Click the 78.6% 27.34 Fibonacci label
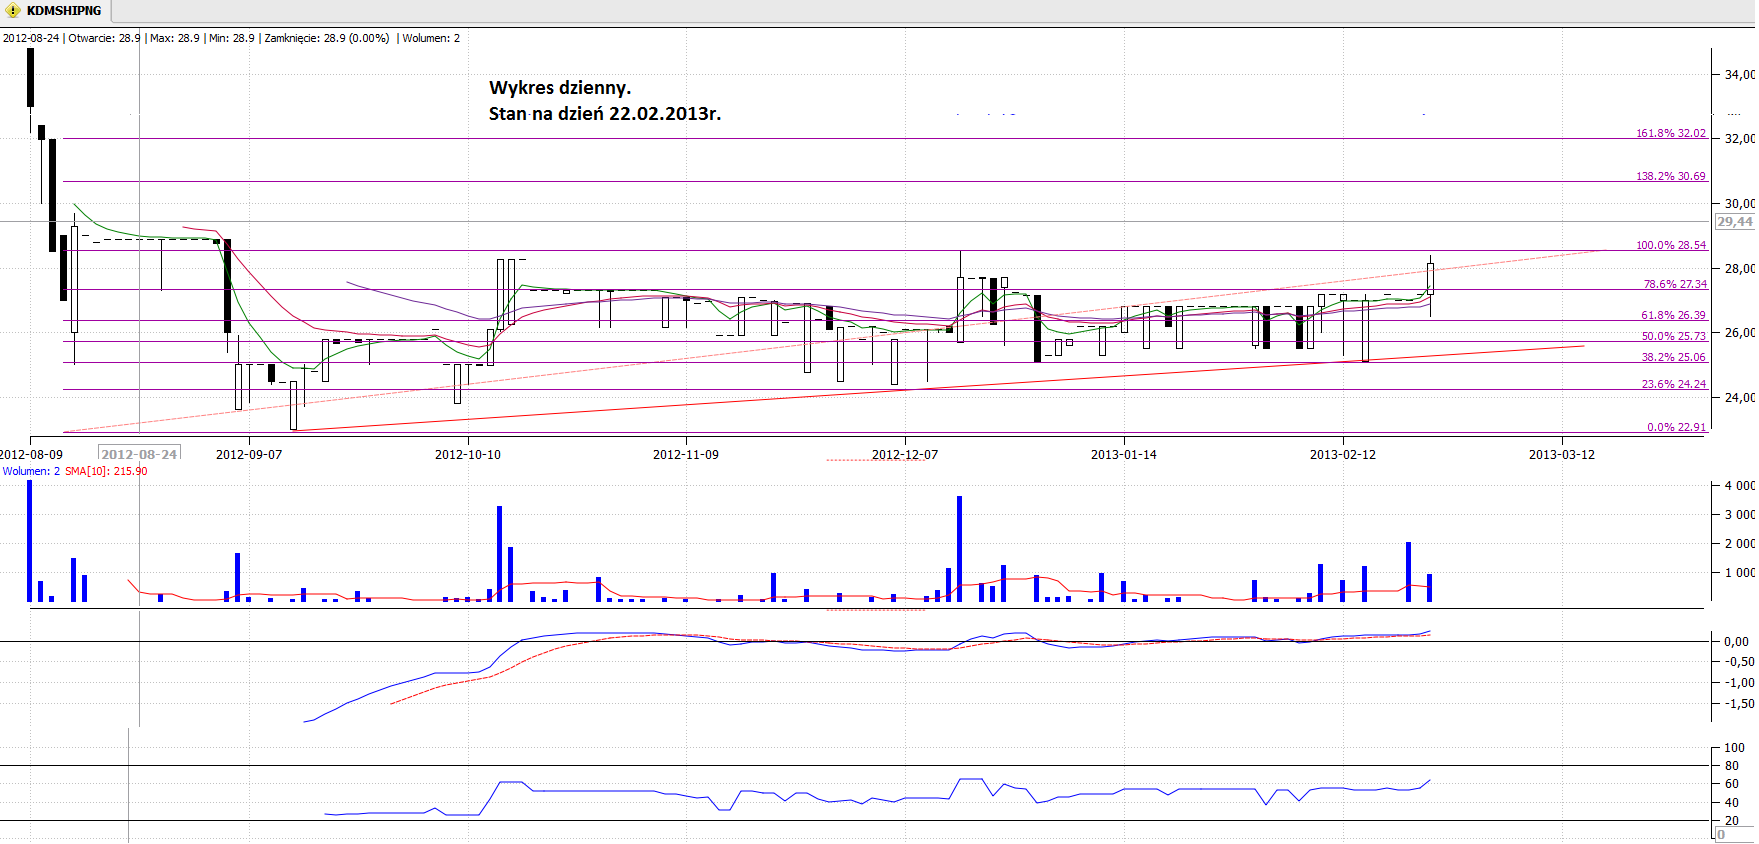The image size is (1759, 844). tap(1675, 284)
